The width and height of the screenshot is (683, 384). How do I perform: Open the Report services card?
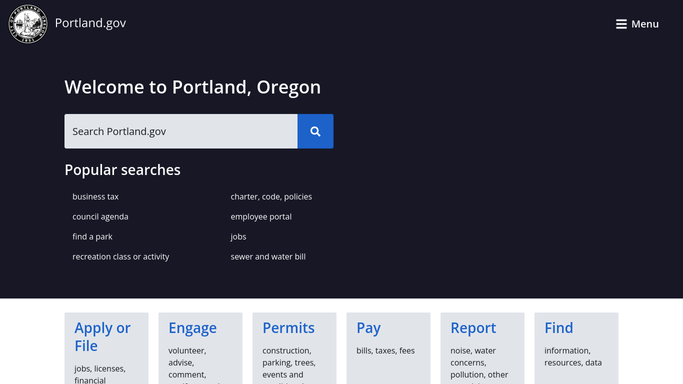point(482,348)
